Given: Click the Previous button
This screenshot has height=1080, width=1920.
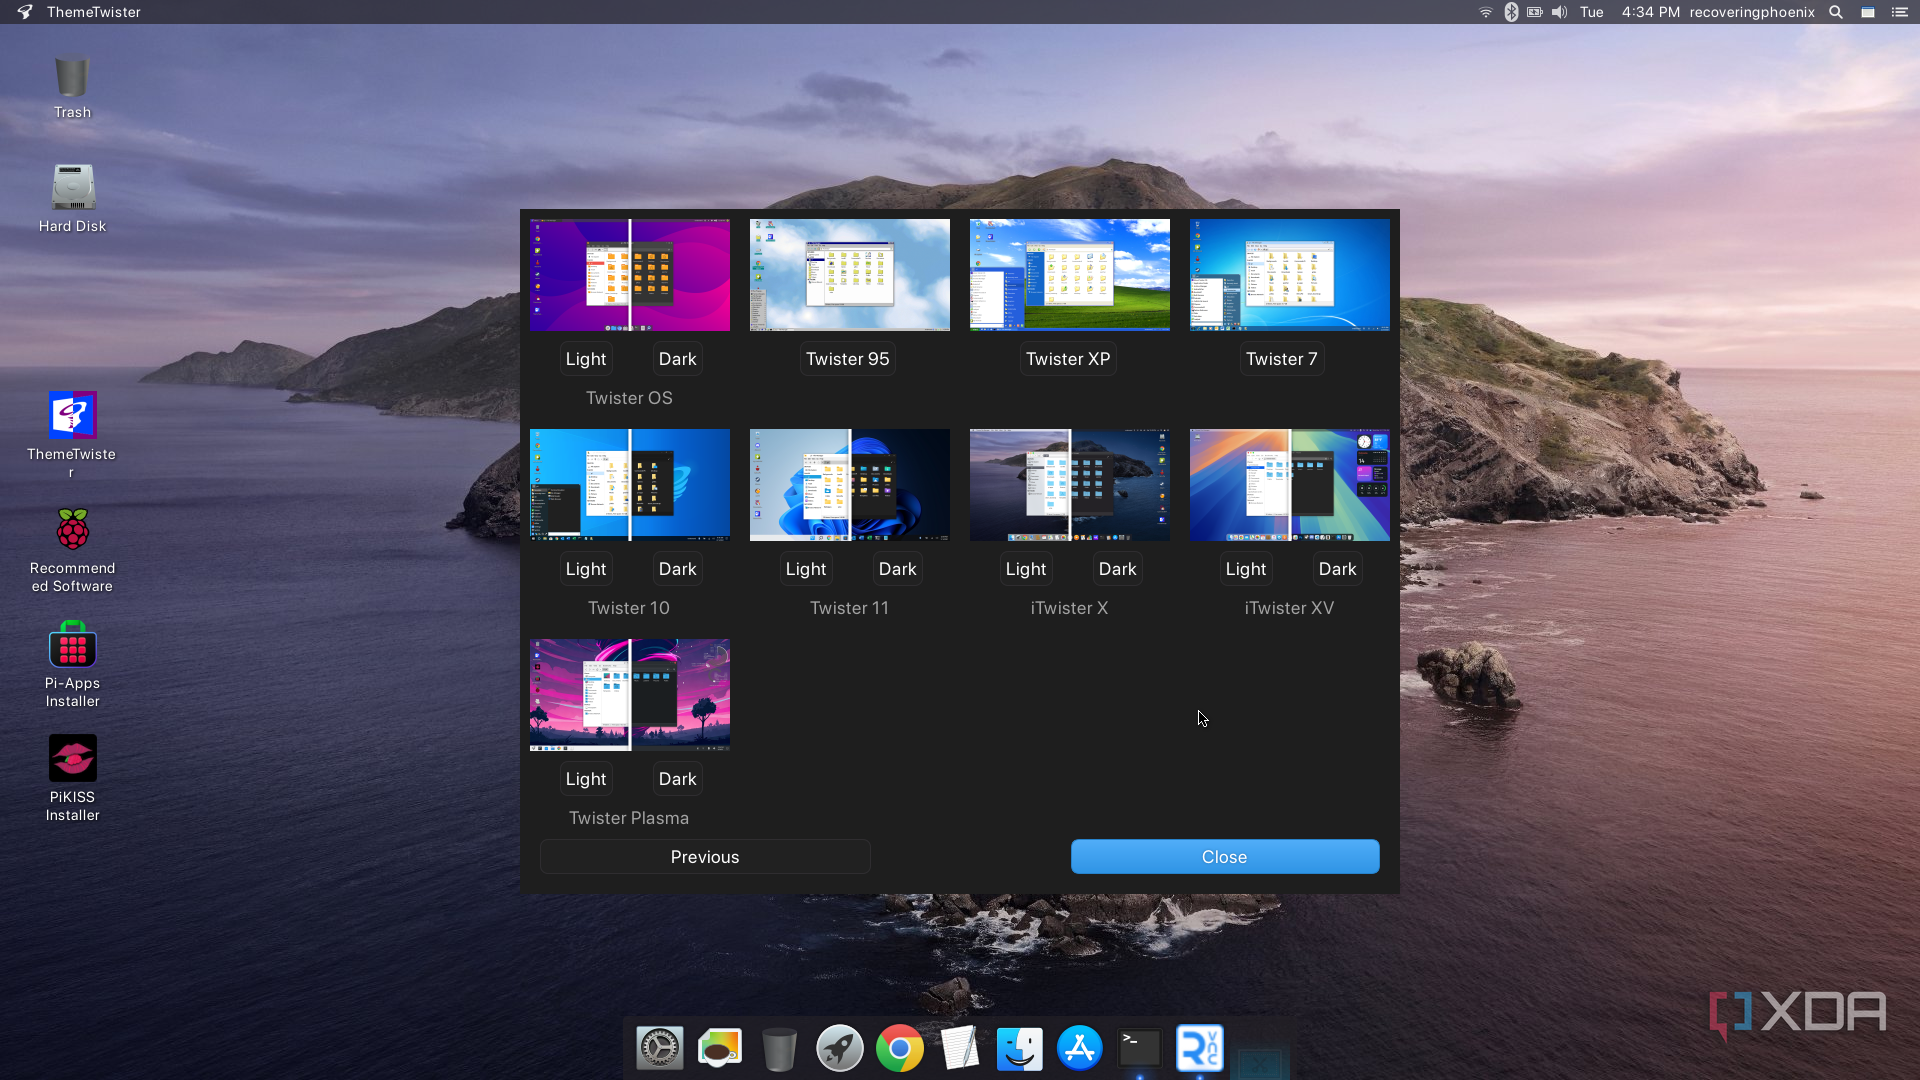Looking at the screenshot, I should [x=705, y=857].
